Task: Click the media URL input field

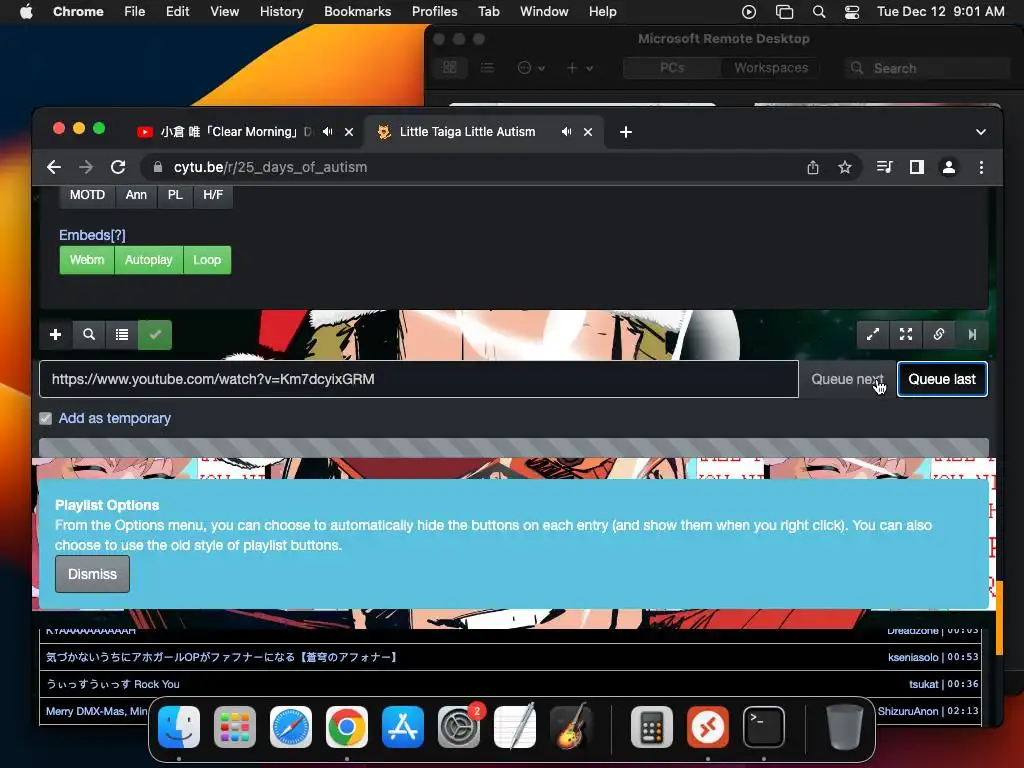Action: pos(419,379)
